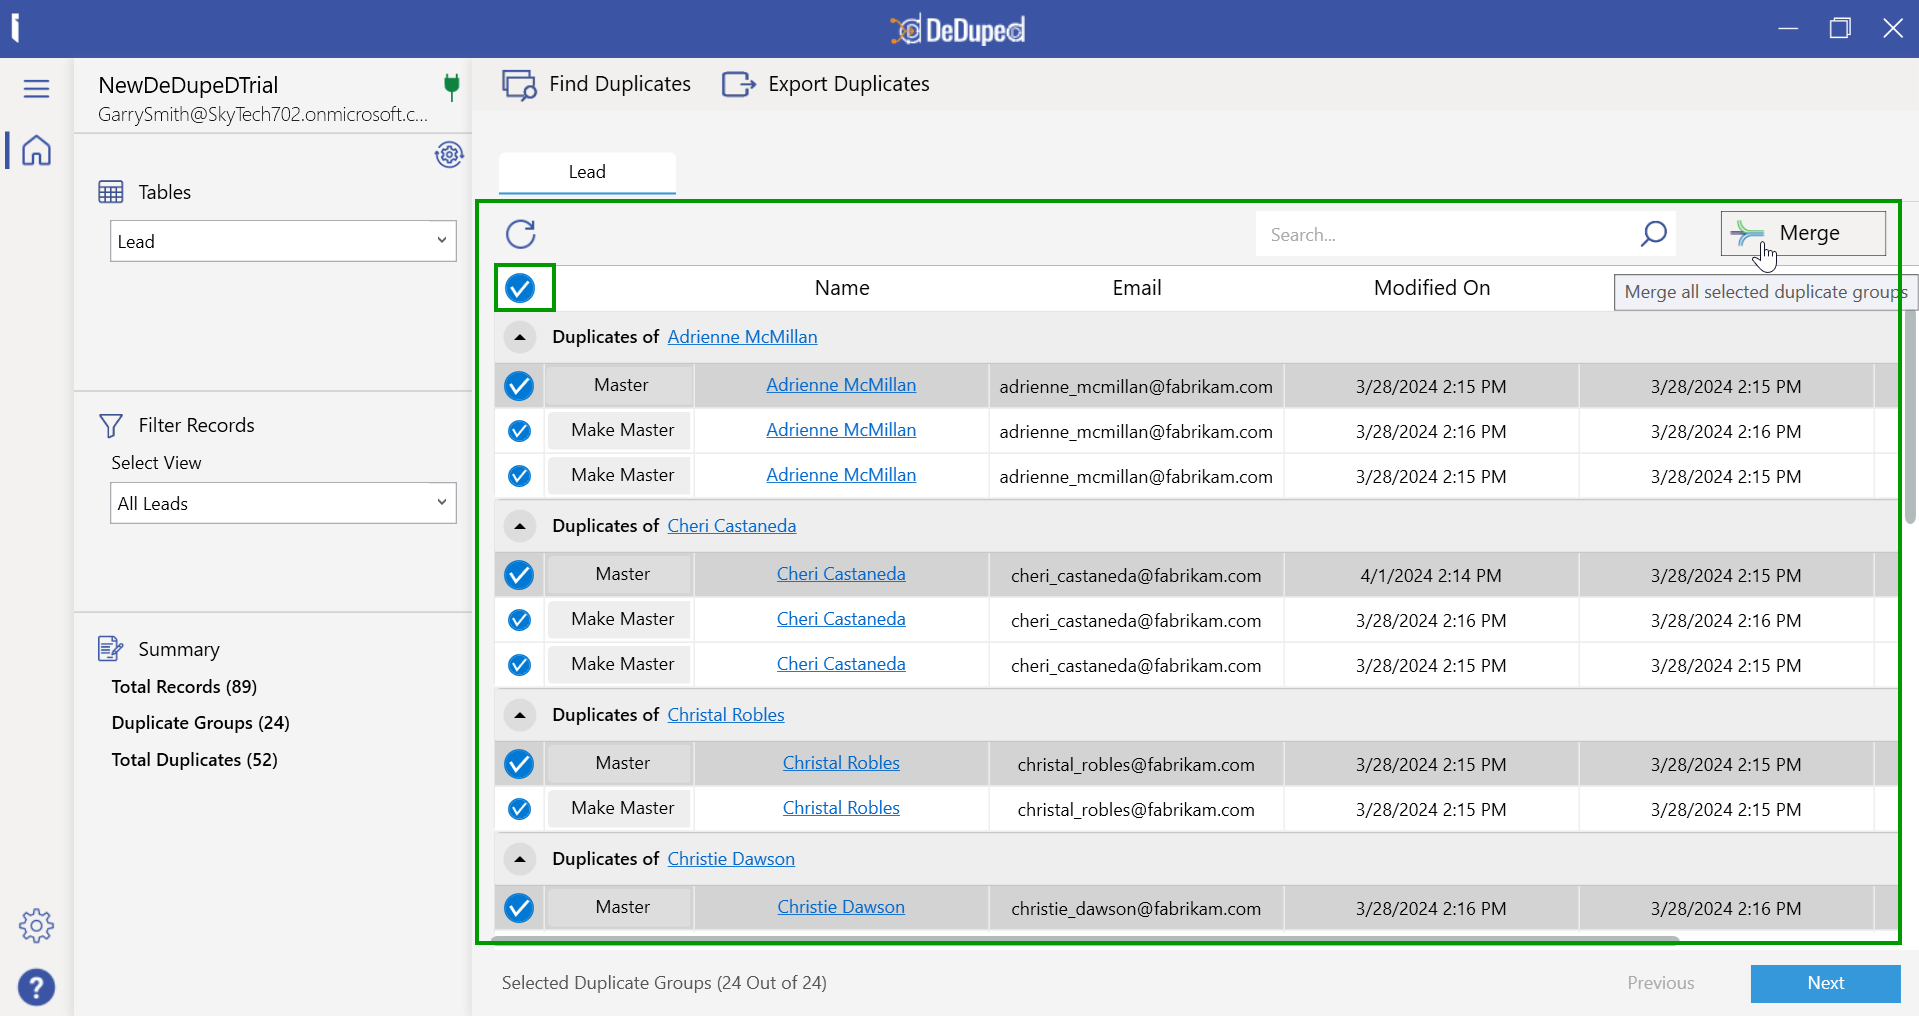Collapse the Christie Dawson duplicates group
Screen dimensions: 1919x1016
pos(520,859)
